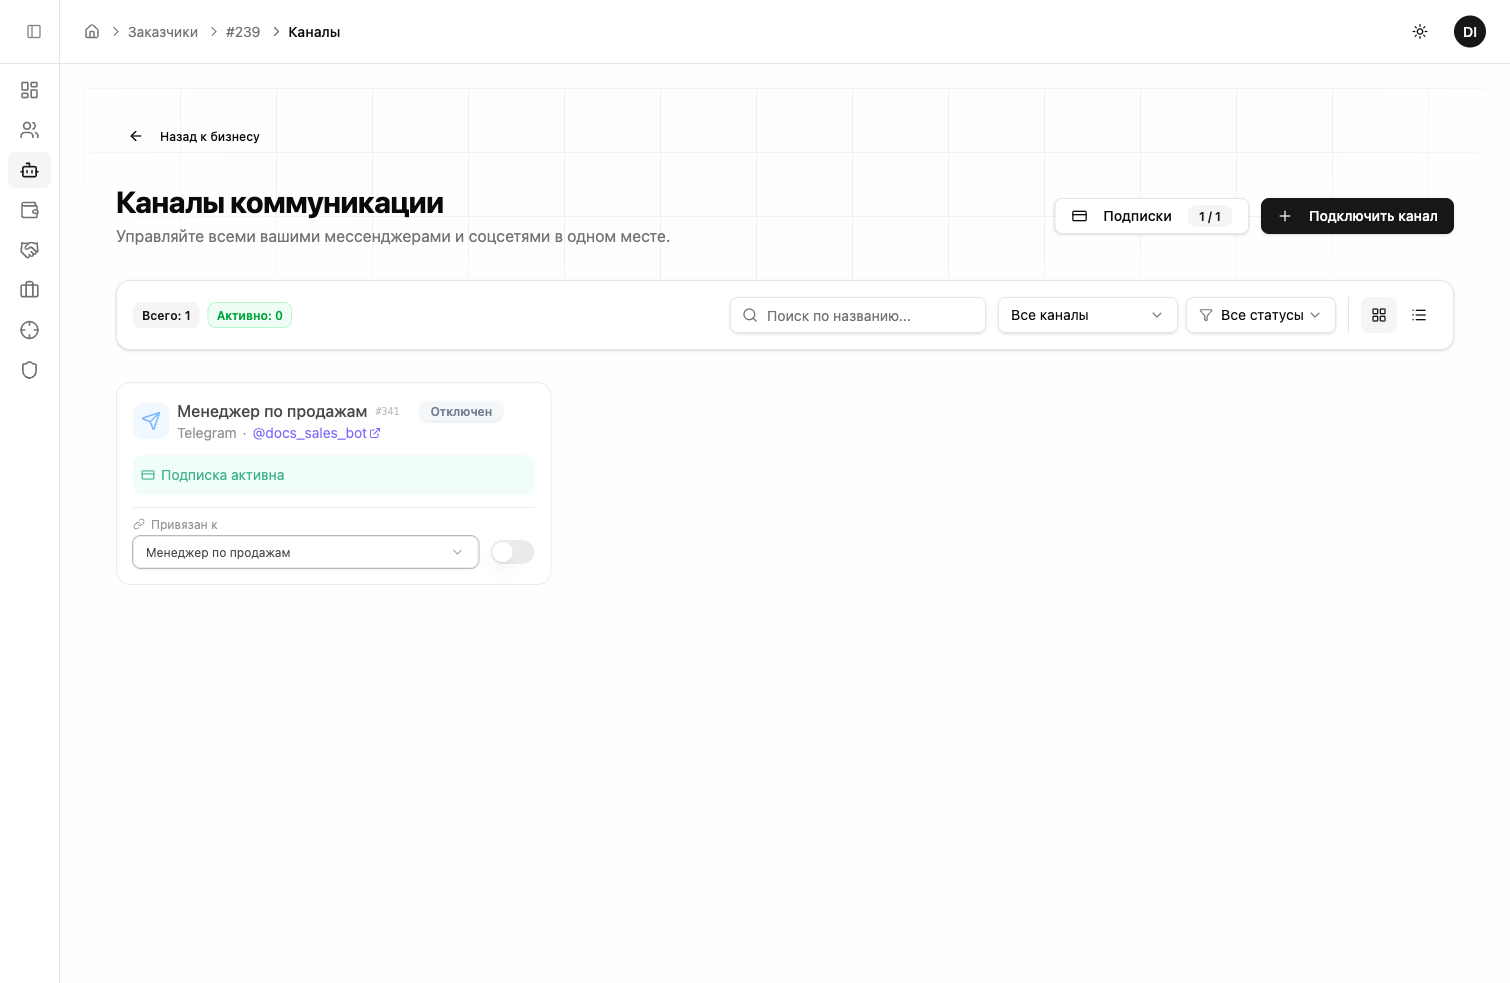
Task: Open the wallet icon in sidebar
Action: [30, 210]
